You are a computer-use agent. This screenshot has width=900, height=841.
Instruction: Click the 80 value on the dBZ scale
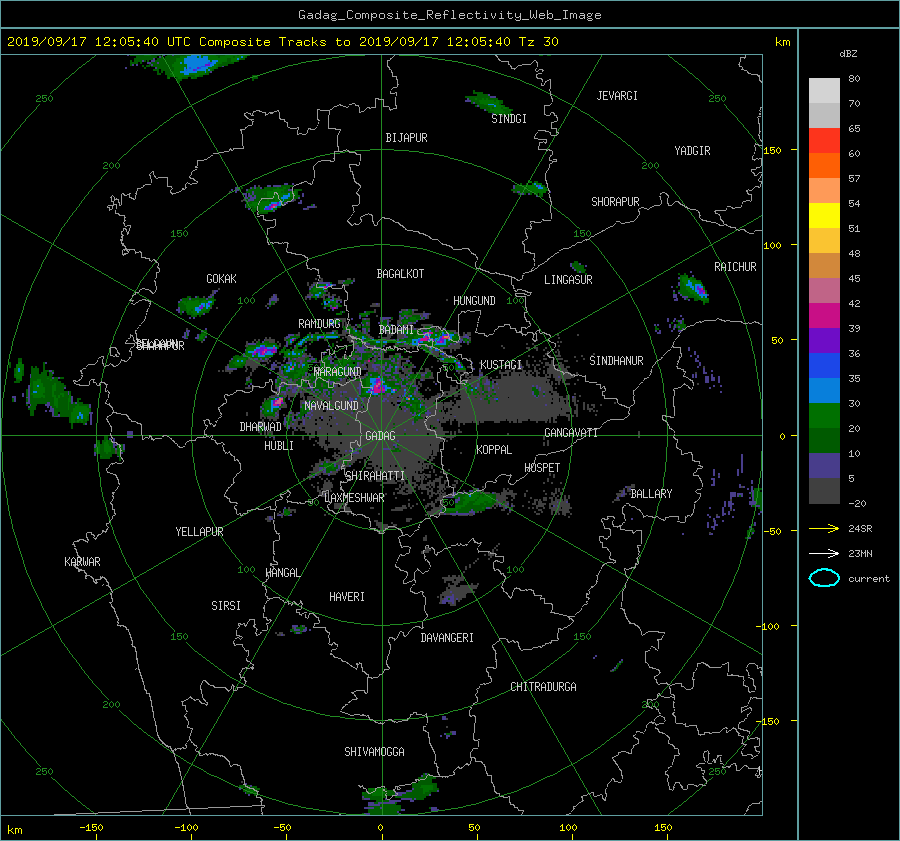854,79
